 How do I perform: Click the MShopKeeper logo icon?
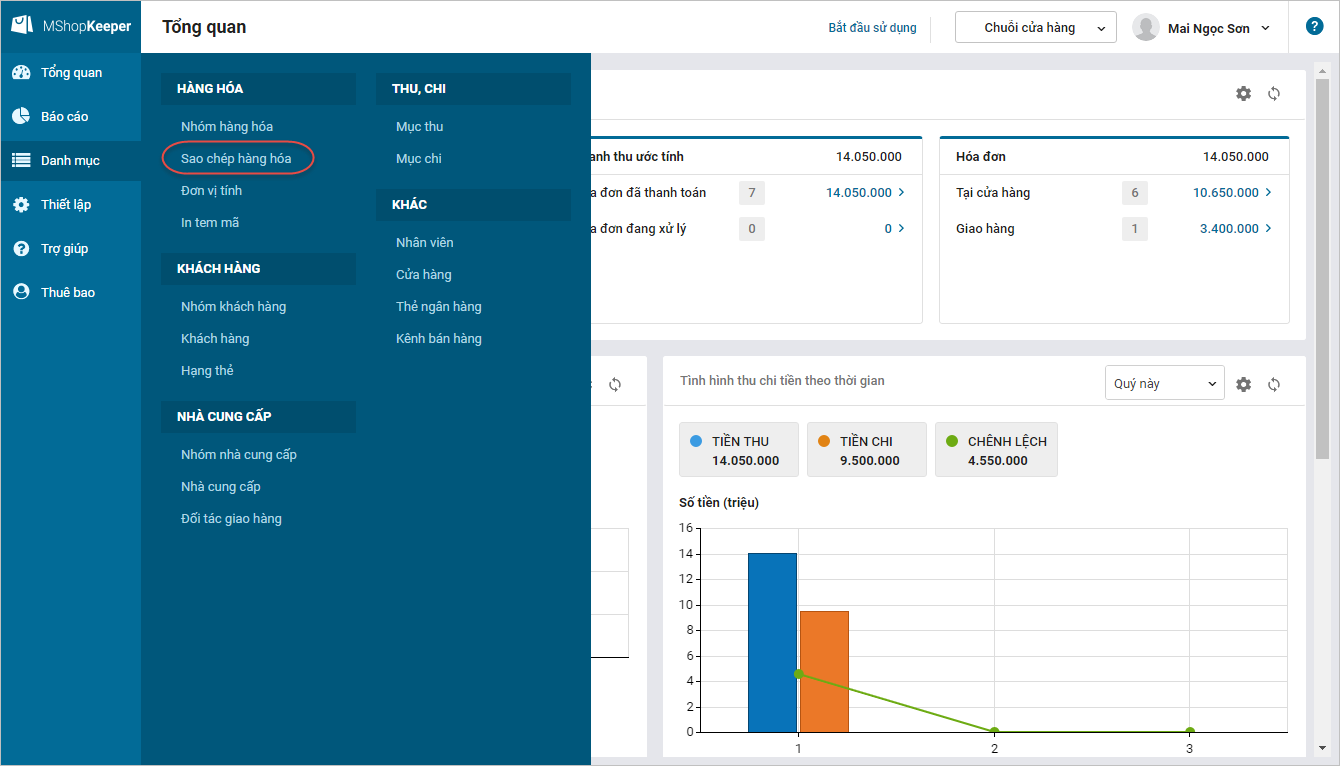[x=21, y=26]
